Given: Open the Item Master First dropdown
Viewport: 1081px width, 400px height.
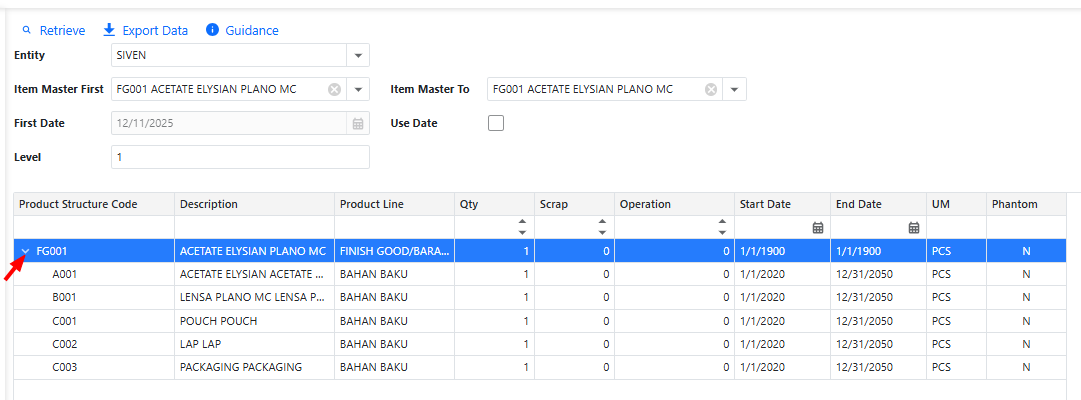Looking at the screenshot, I should [358, 90].
